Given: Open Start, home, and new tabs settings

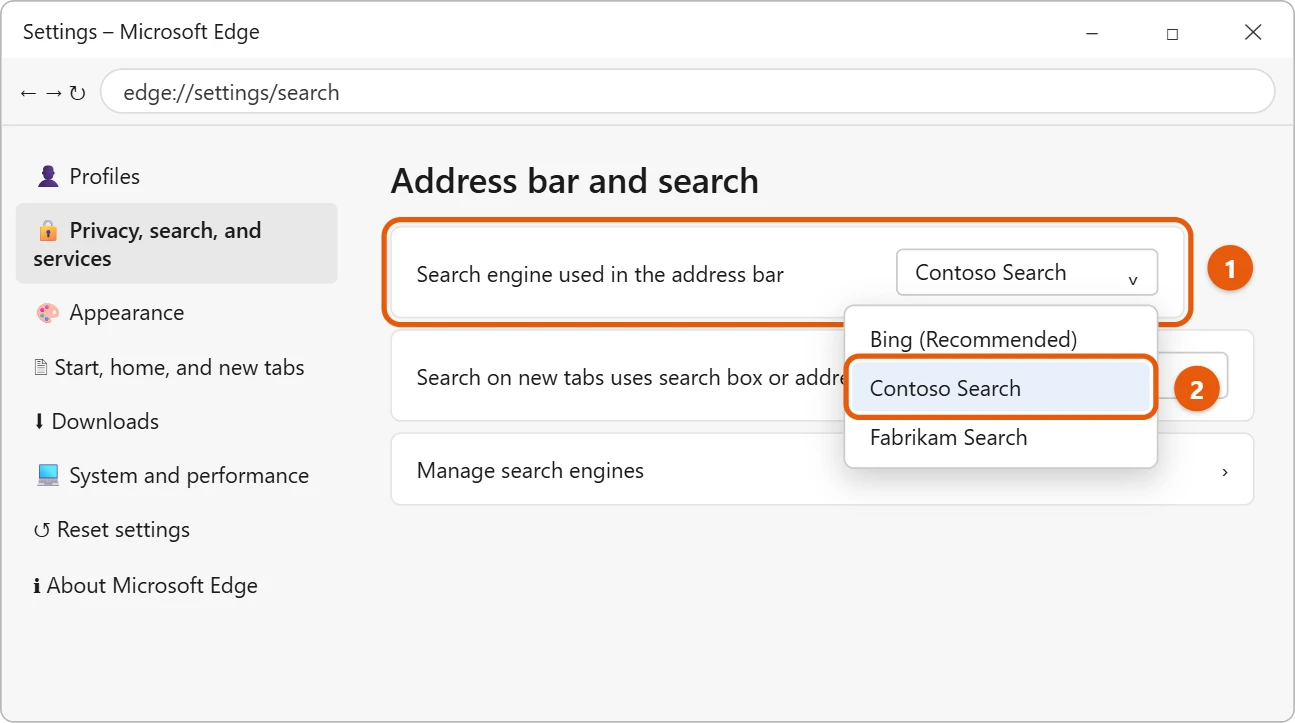Looking at the screenshot, I should [176, 368].
